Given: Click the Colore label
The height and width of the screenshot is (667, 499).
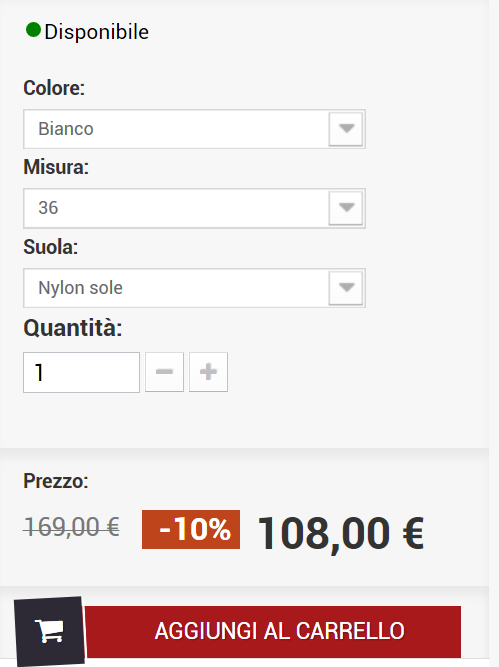Looking at the screenshot, I should (54, 88).
